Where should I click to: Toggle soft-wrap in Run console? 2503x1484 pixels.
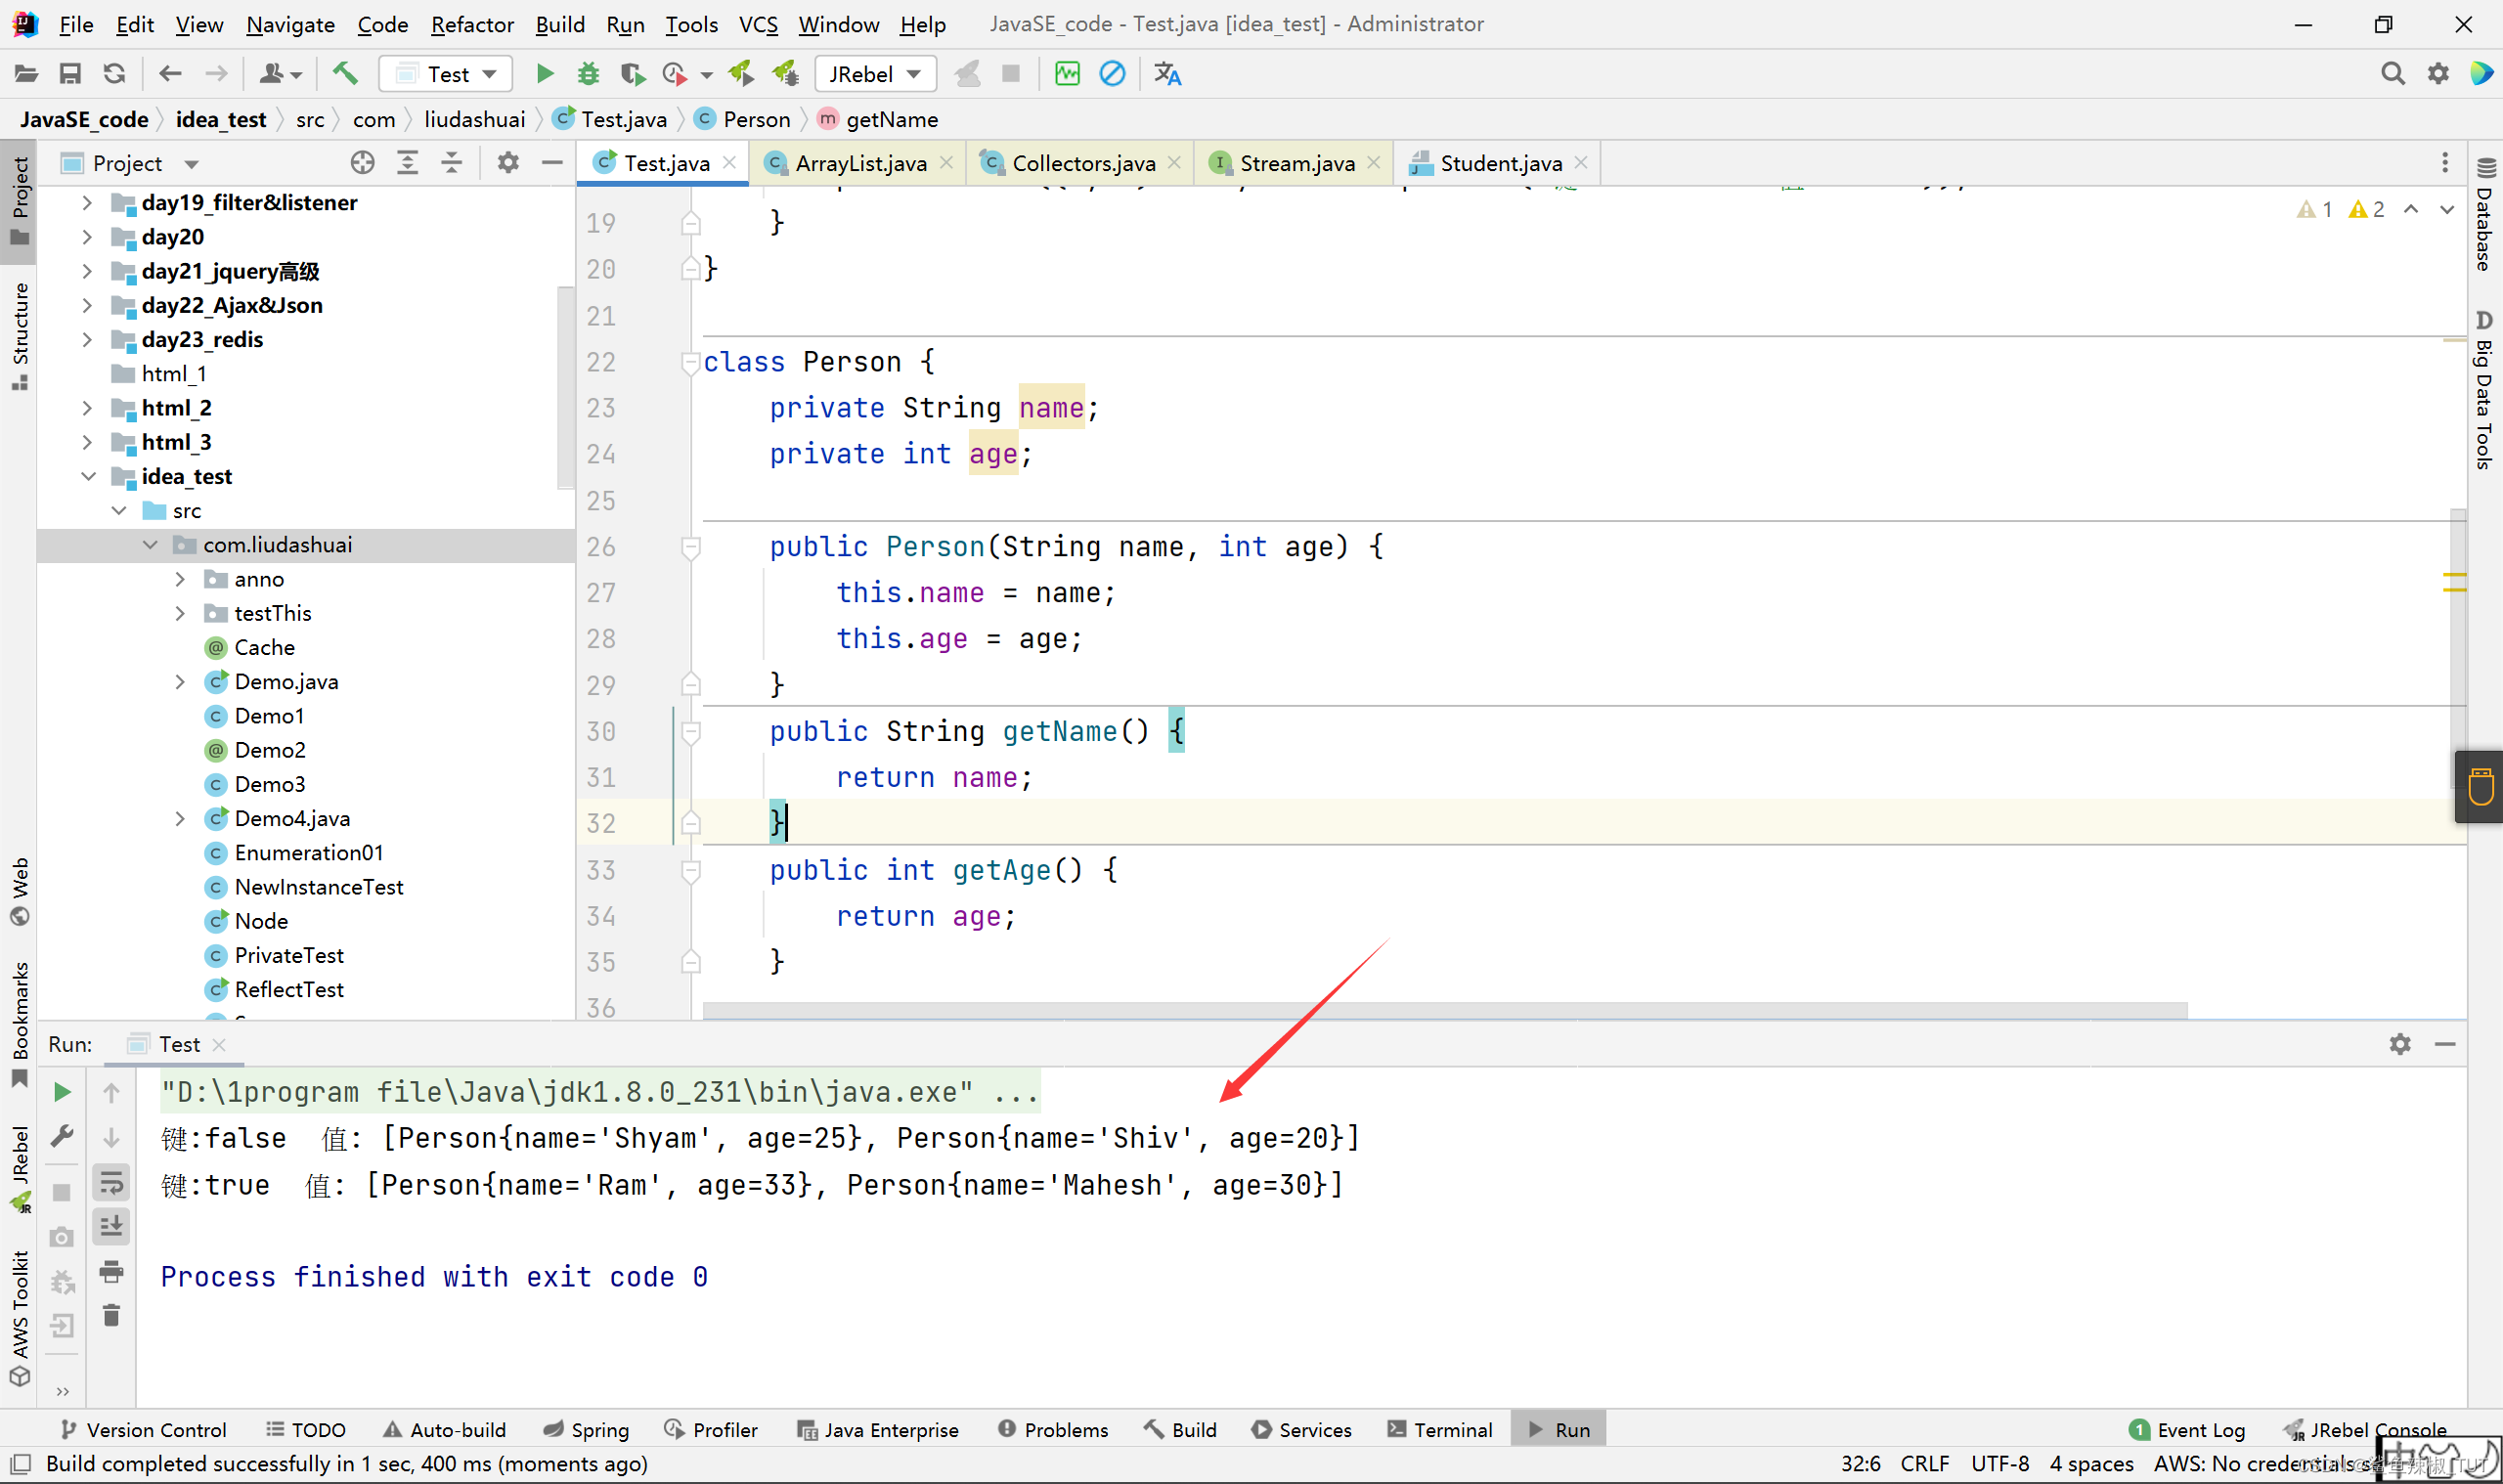click(x=112, y=1183)
